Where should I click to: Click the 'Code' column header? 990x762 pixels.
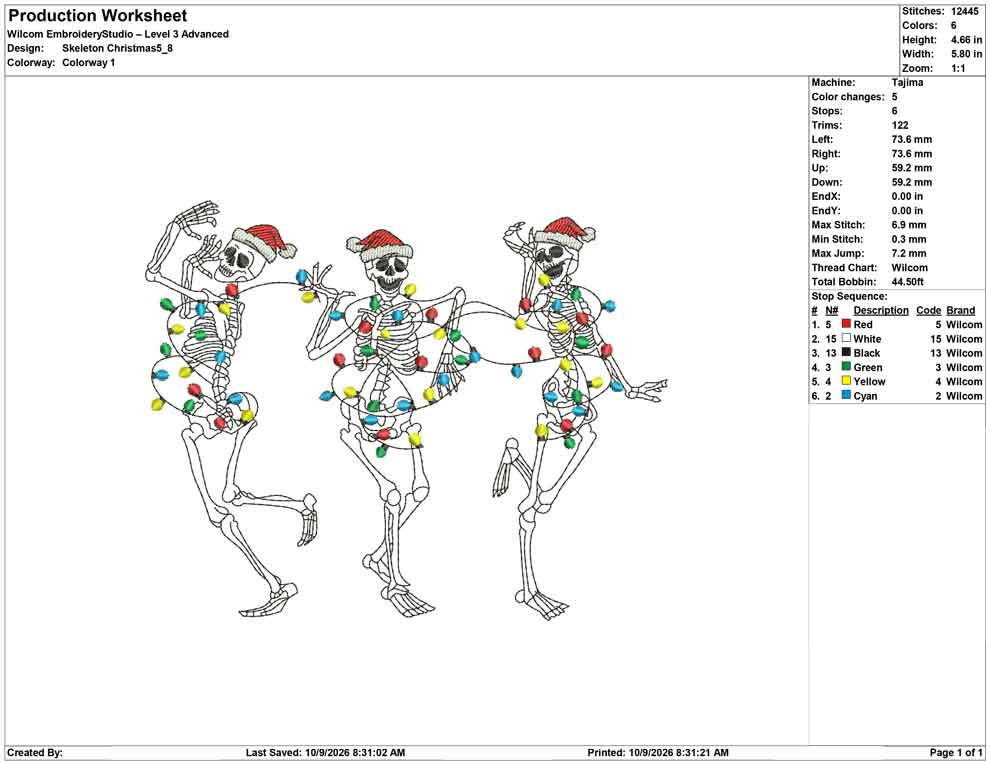click(x=928, y=310)
